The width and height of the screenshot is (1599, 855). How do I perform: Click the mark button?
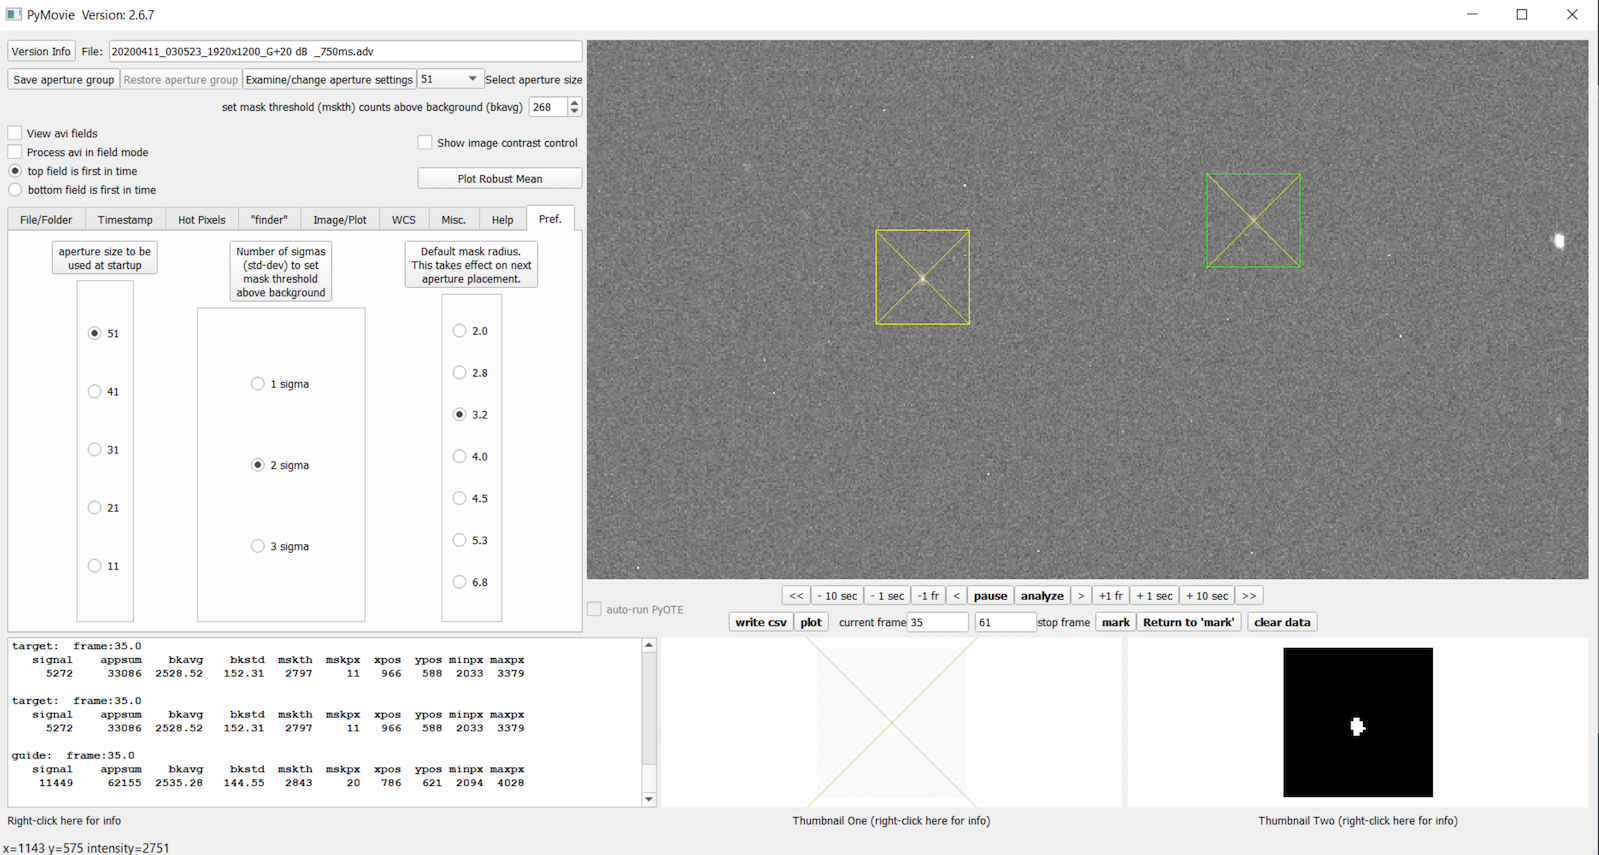(x=1115, y=622)
